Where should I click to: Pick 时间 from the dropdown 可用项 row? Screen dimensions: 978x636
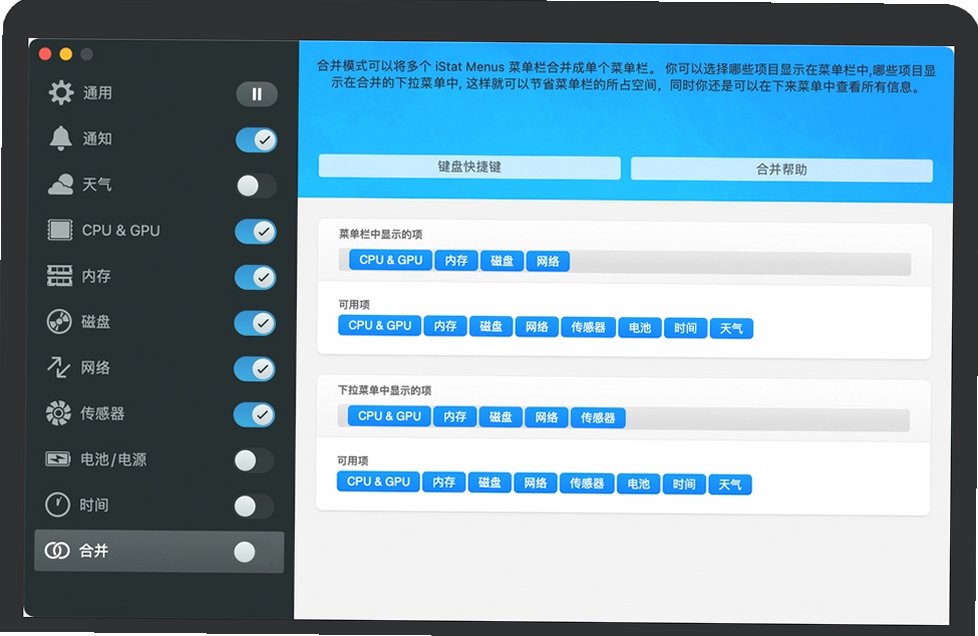point(684,484)
